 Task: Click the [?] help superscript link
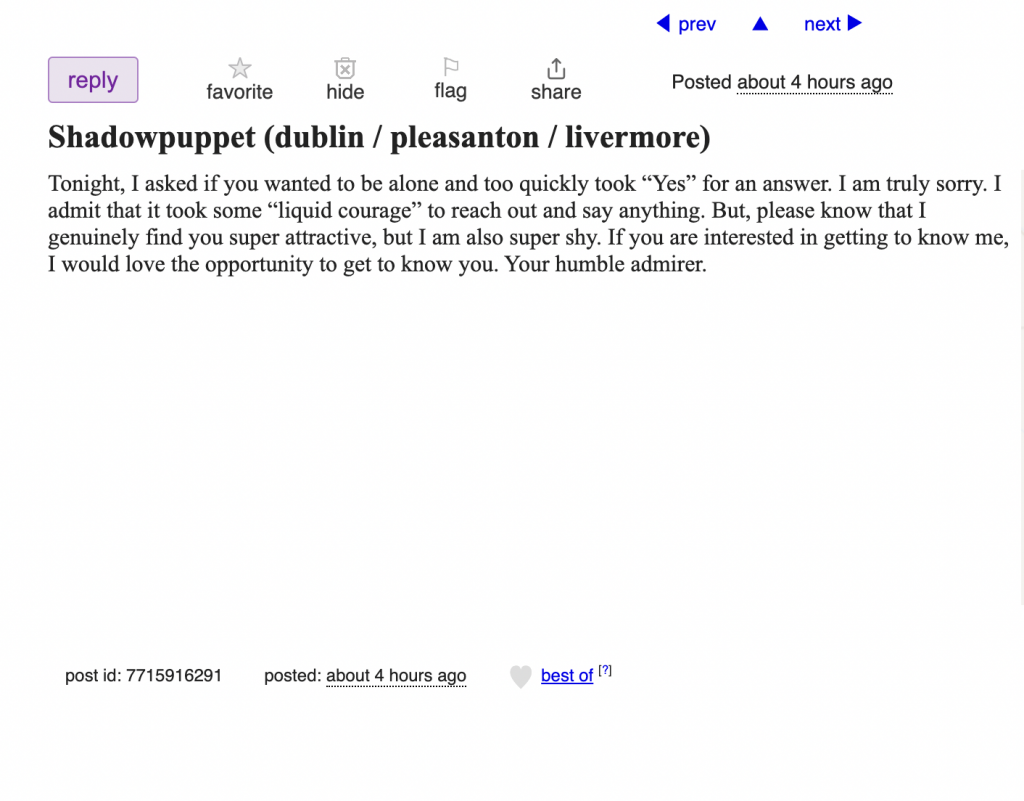[x=605, y=671]
